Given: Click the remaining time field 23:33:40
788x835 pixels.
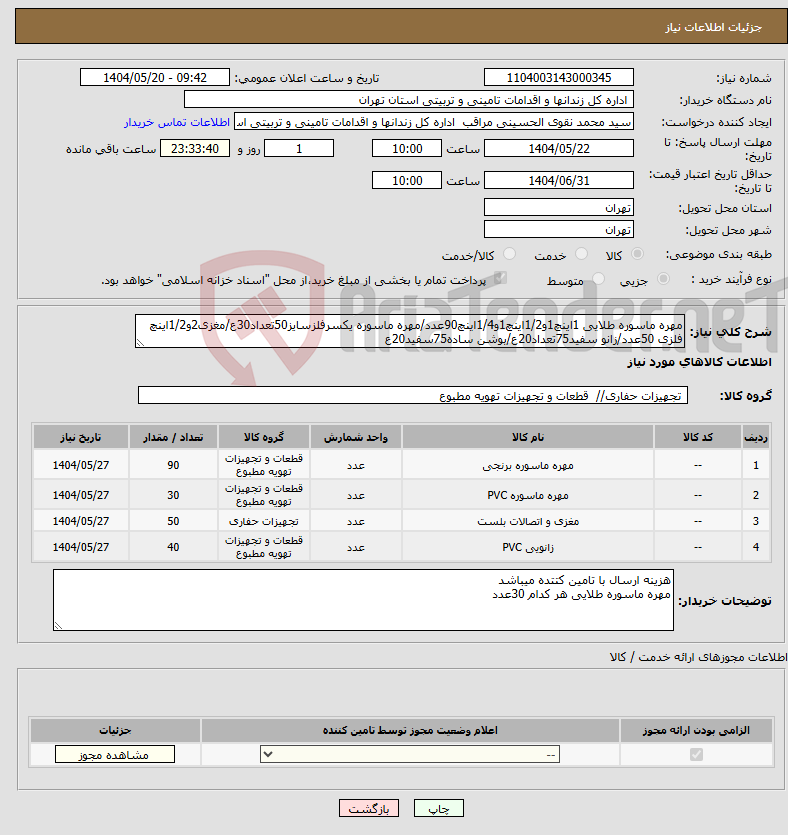Looking at the screenshot, I should pyautogui.click(x=195, y=149).
